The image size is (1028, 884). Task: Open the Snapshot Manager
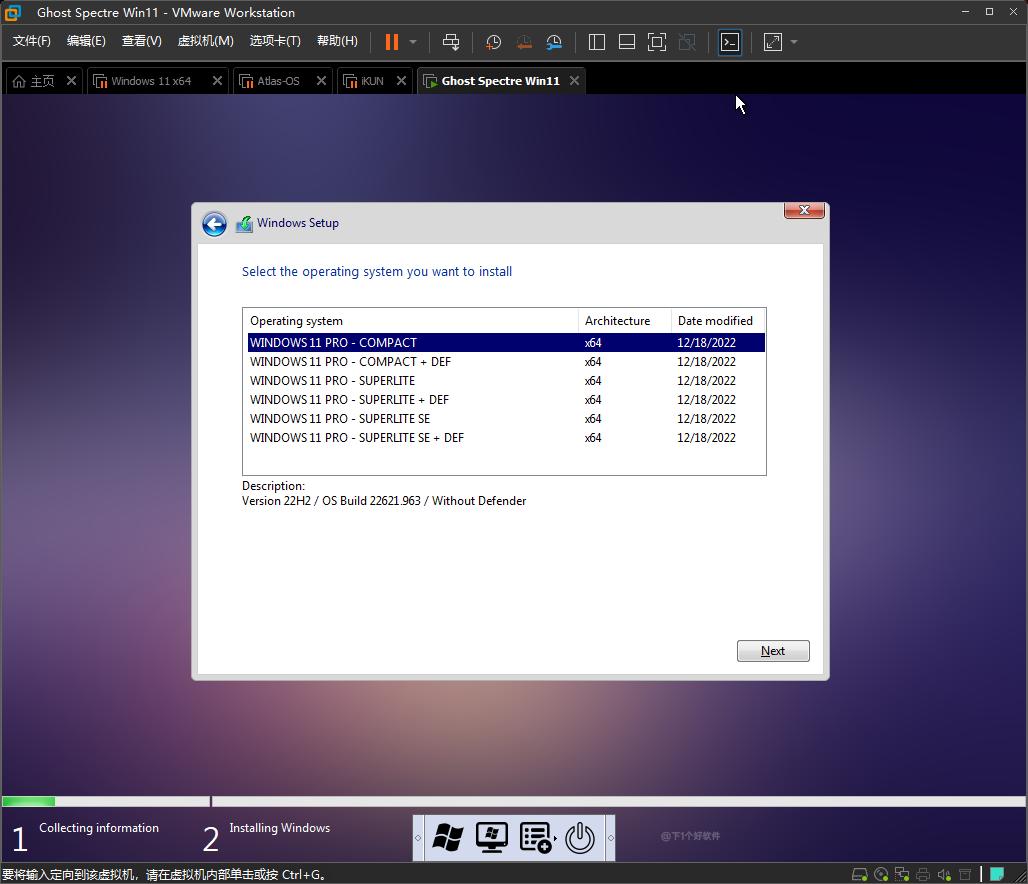pos(554,42)
